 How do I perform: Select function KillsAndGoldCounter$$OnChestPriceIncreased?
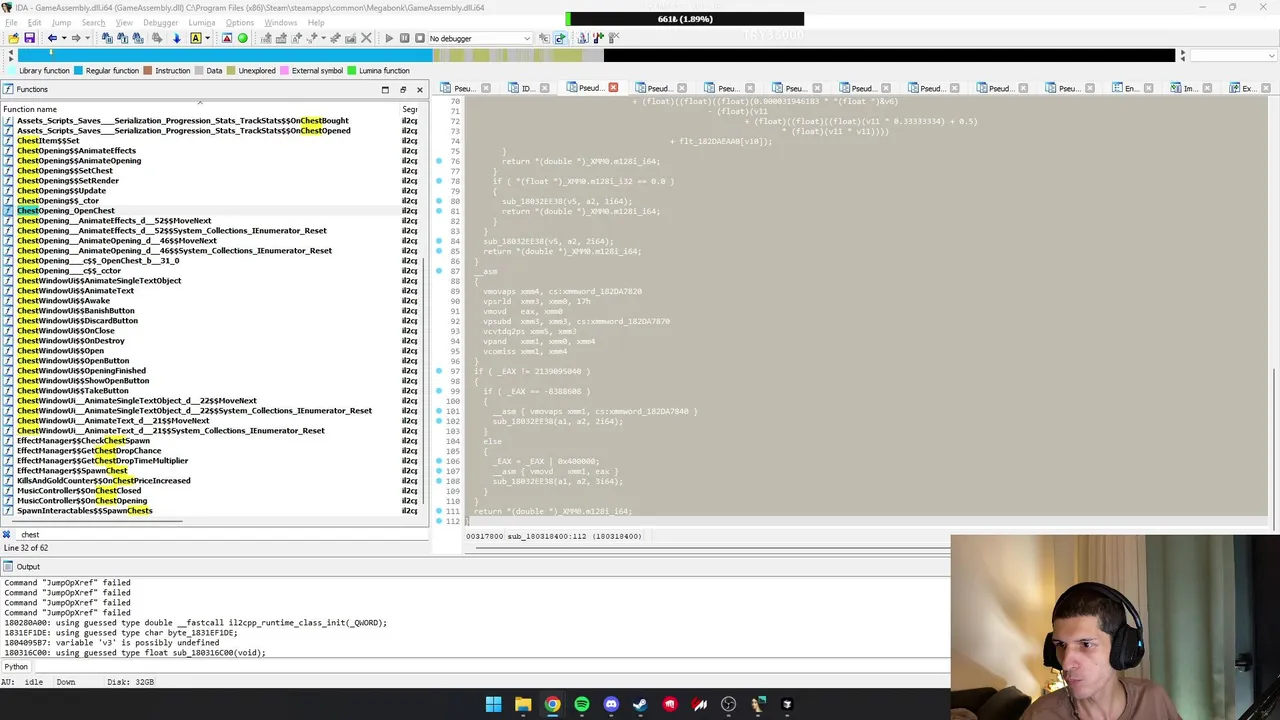[x=104, y=481]
